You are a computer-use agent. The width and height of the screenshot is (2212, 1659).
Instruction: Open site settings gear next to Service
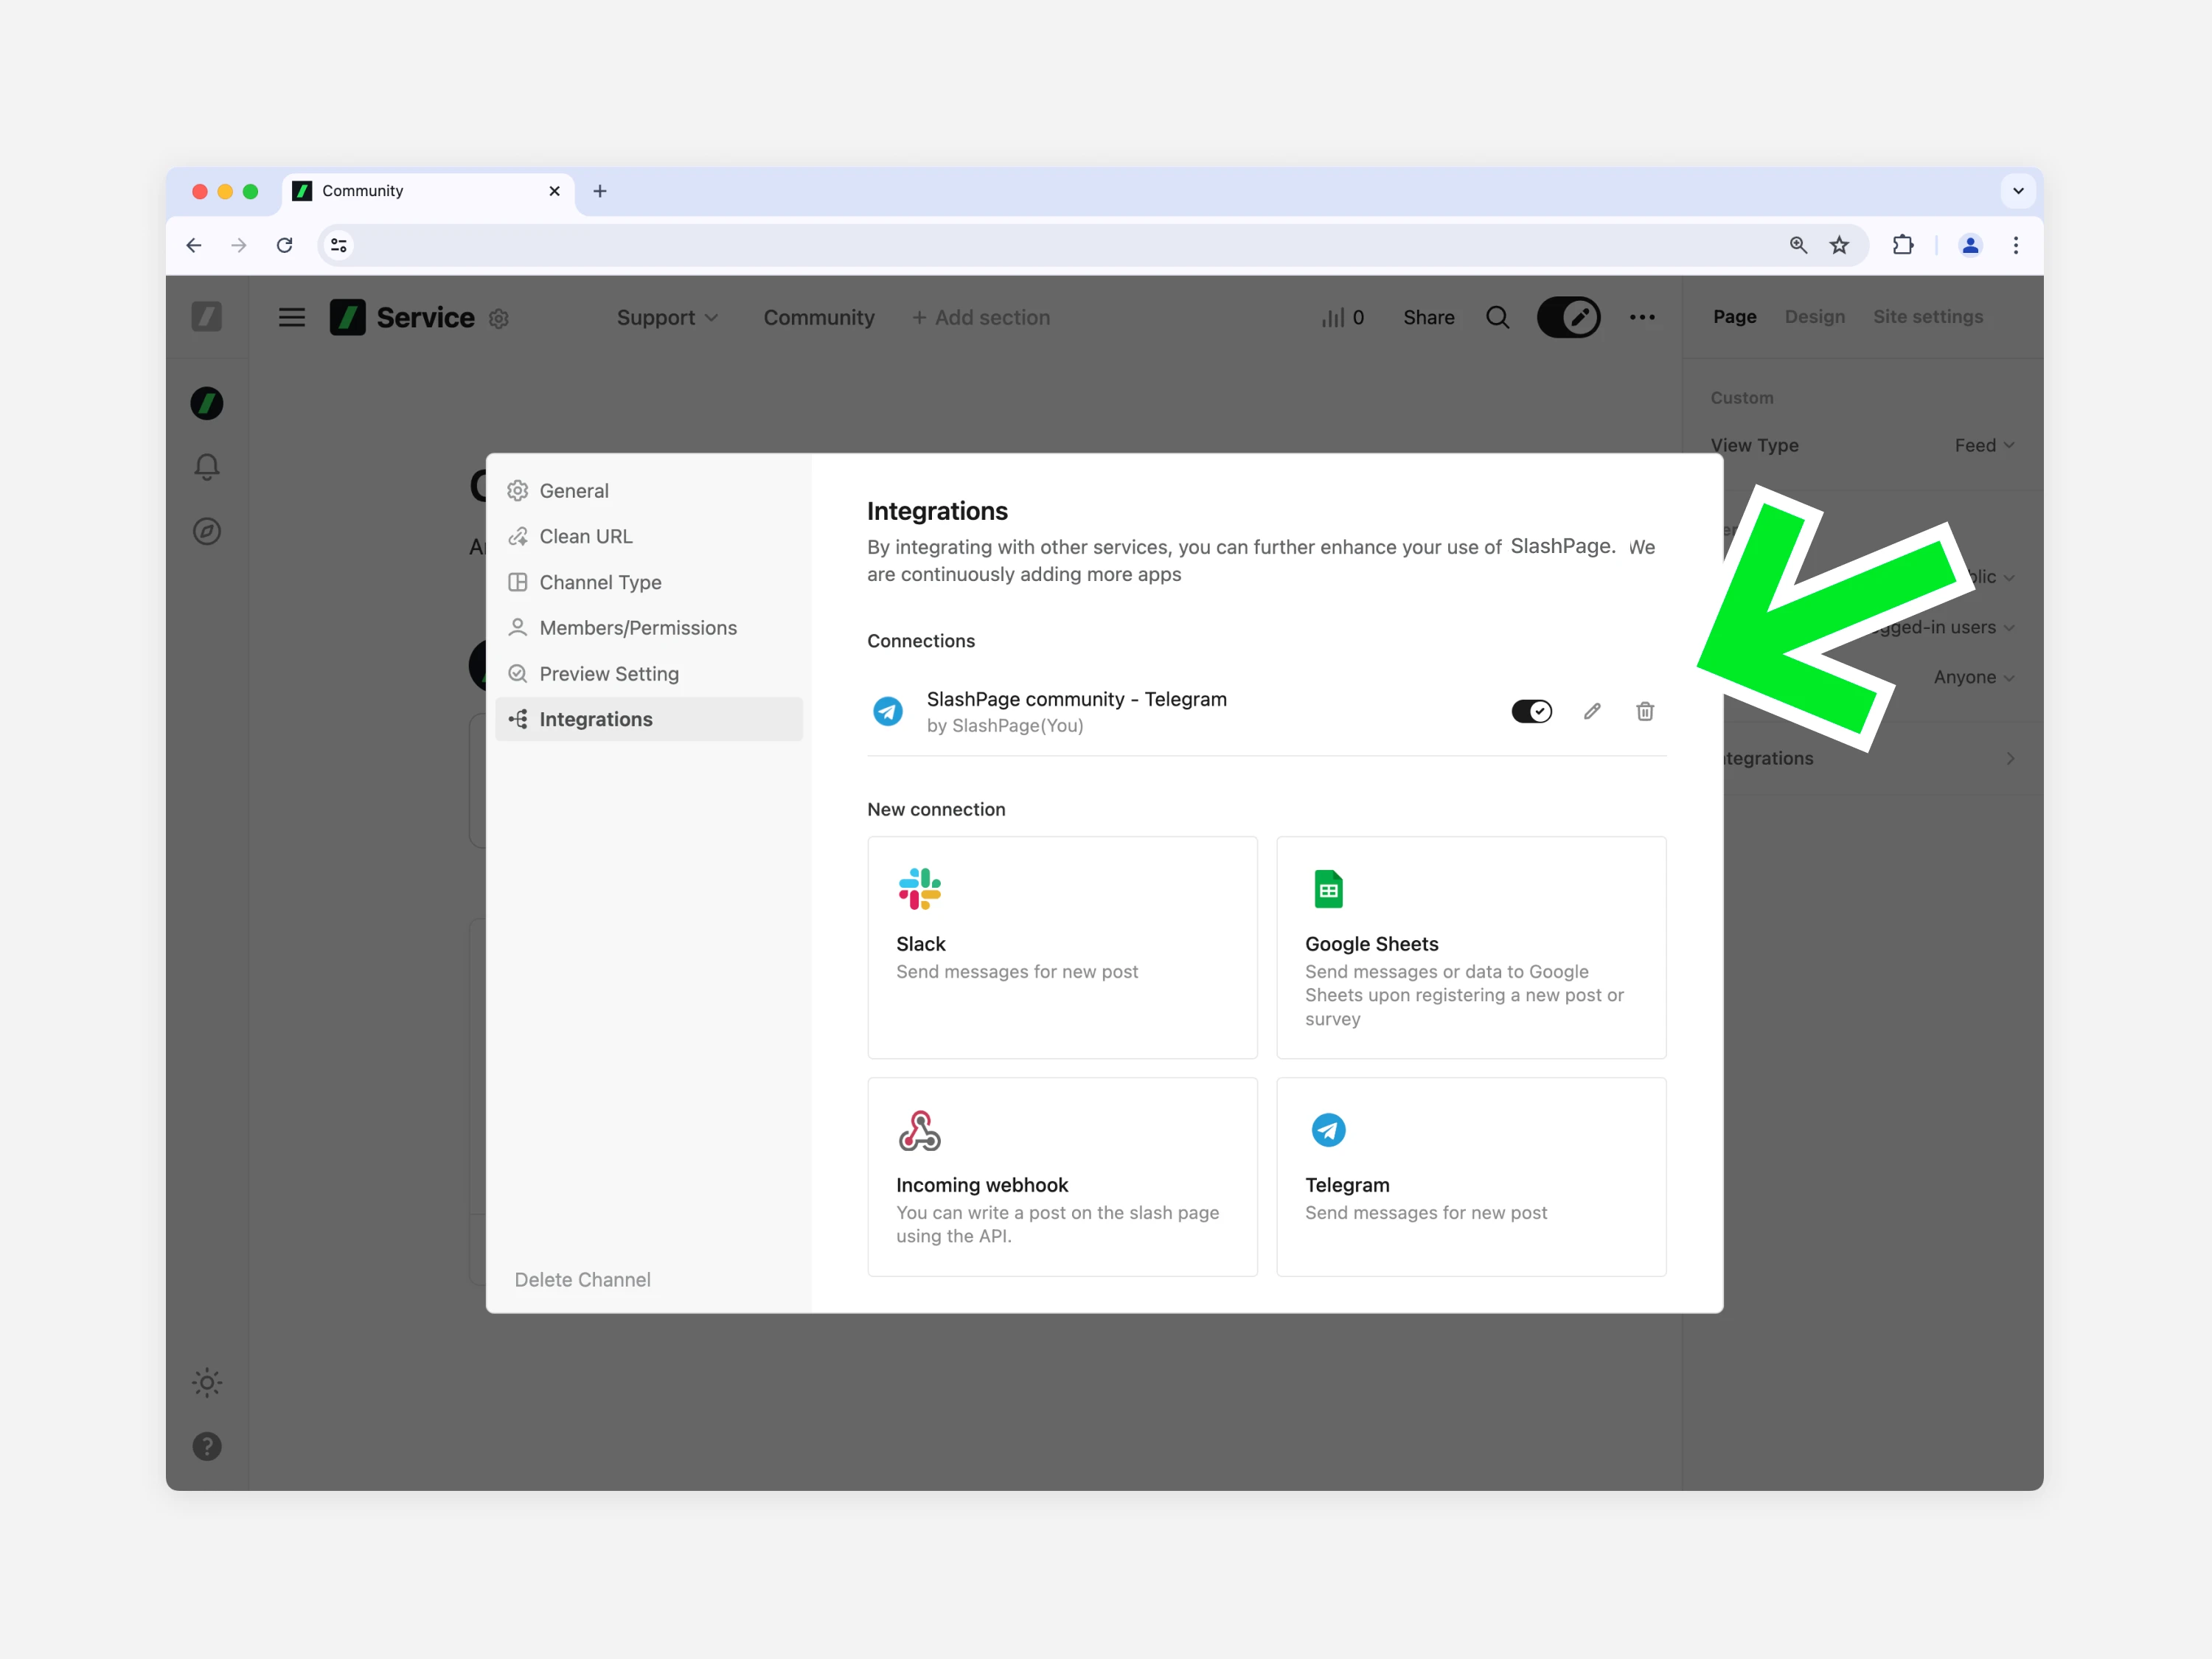499,319
